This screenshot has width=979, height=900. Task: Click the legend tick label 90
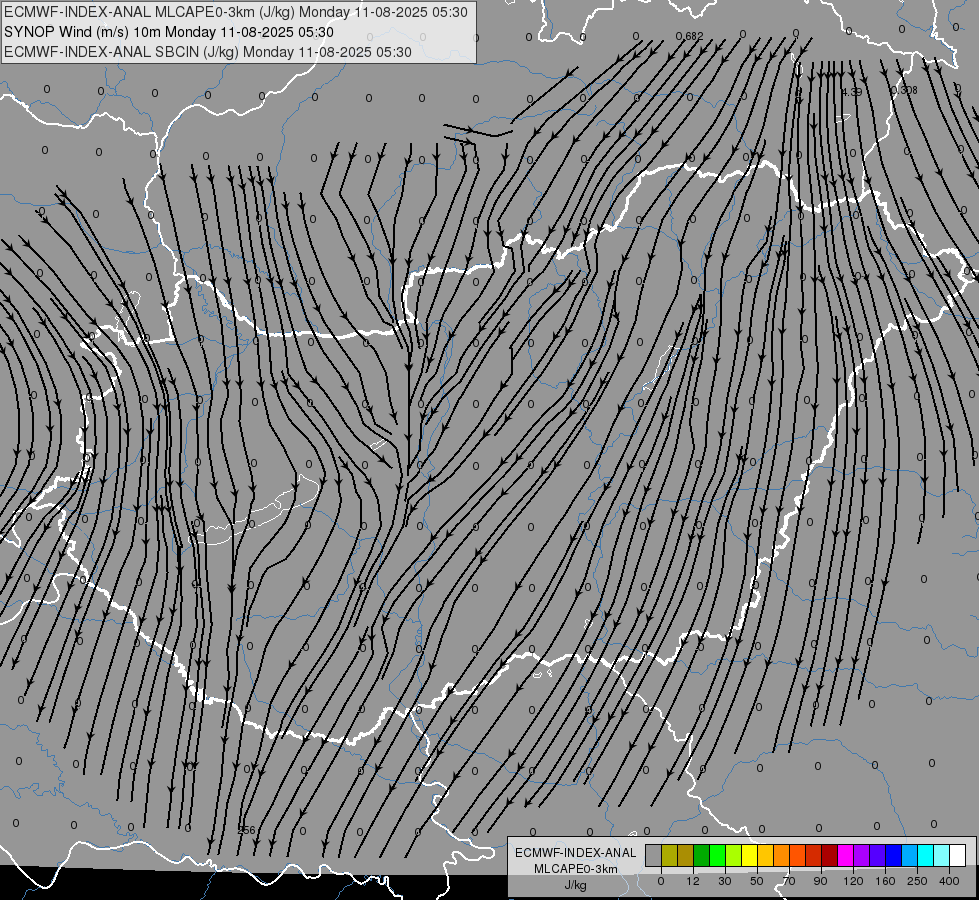pos(820,881)
